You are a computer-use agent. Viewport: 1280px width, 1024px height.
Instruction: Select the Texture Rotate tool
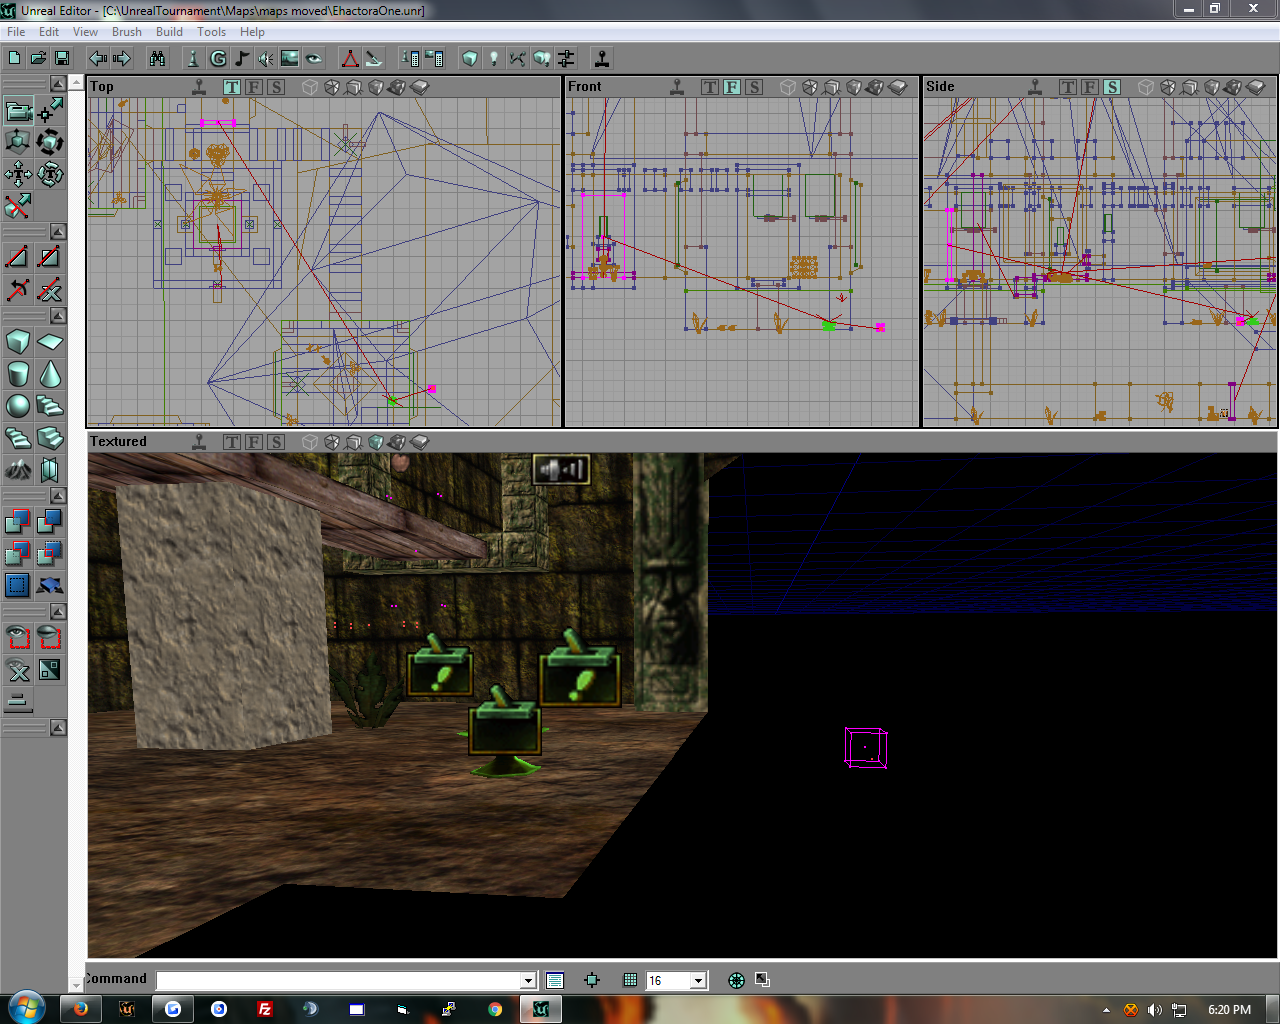coord(50,174)
